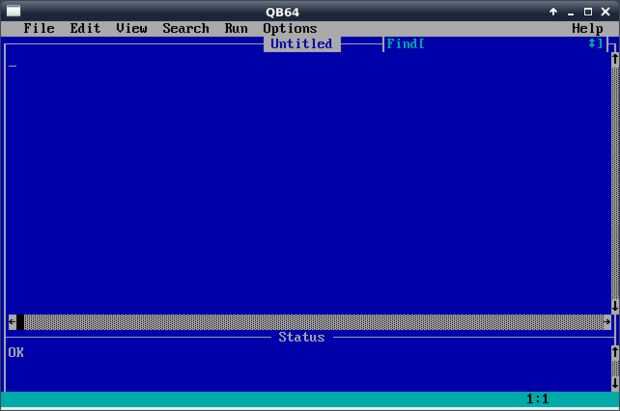
Task: Click the horizontal scrollbar black thumb
Action: tap(20, 322)
